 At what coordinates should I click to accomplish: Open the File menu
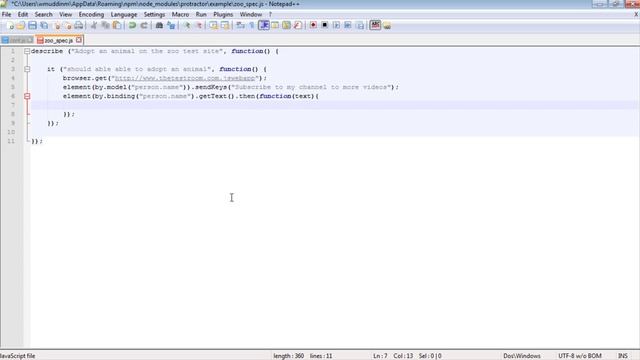[7, 14]
